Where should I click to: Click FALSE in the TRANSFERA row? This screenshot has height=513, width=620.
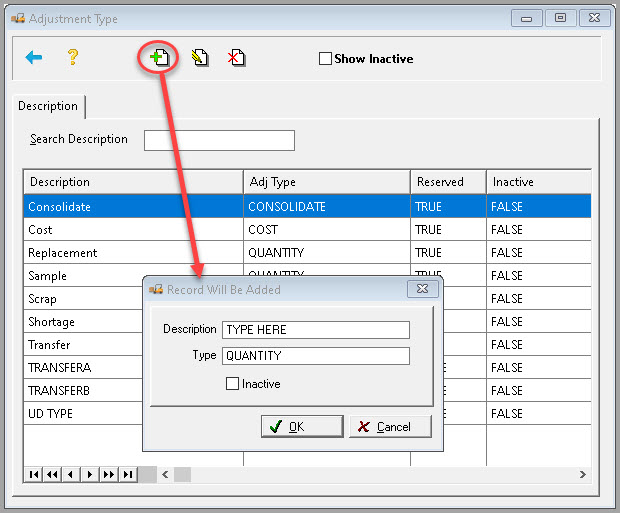[x=539, y=367]
